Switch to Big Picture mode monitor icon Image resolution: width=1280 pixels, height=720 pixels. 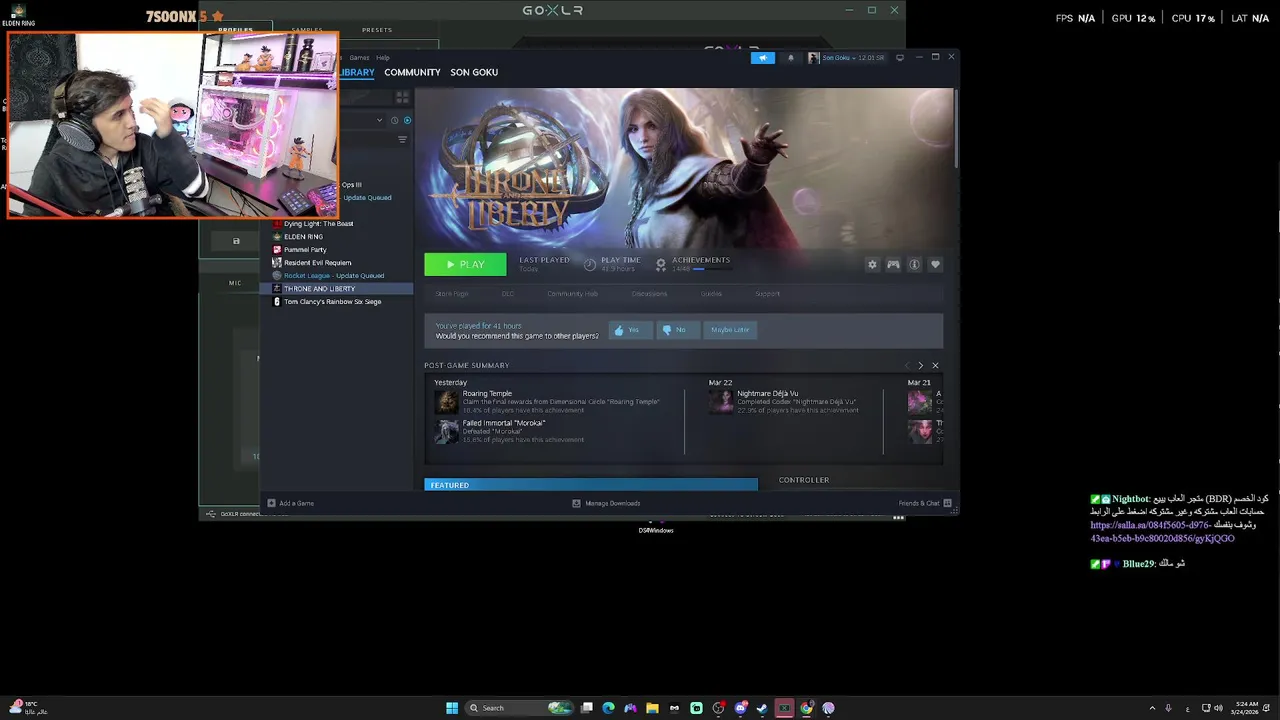point(899,57)
